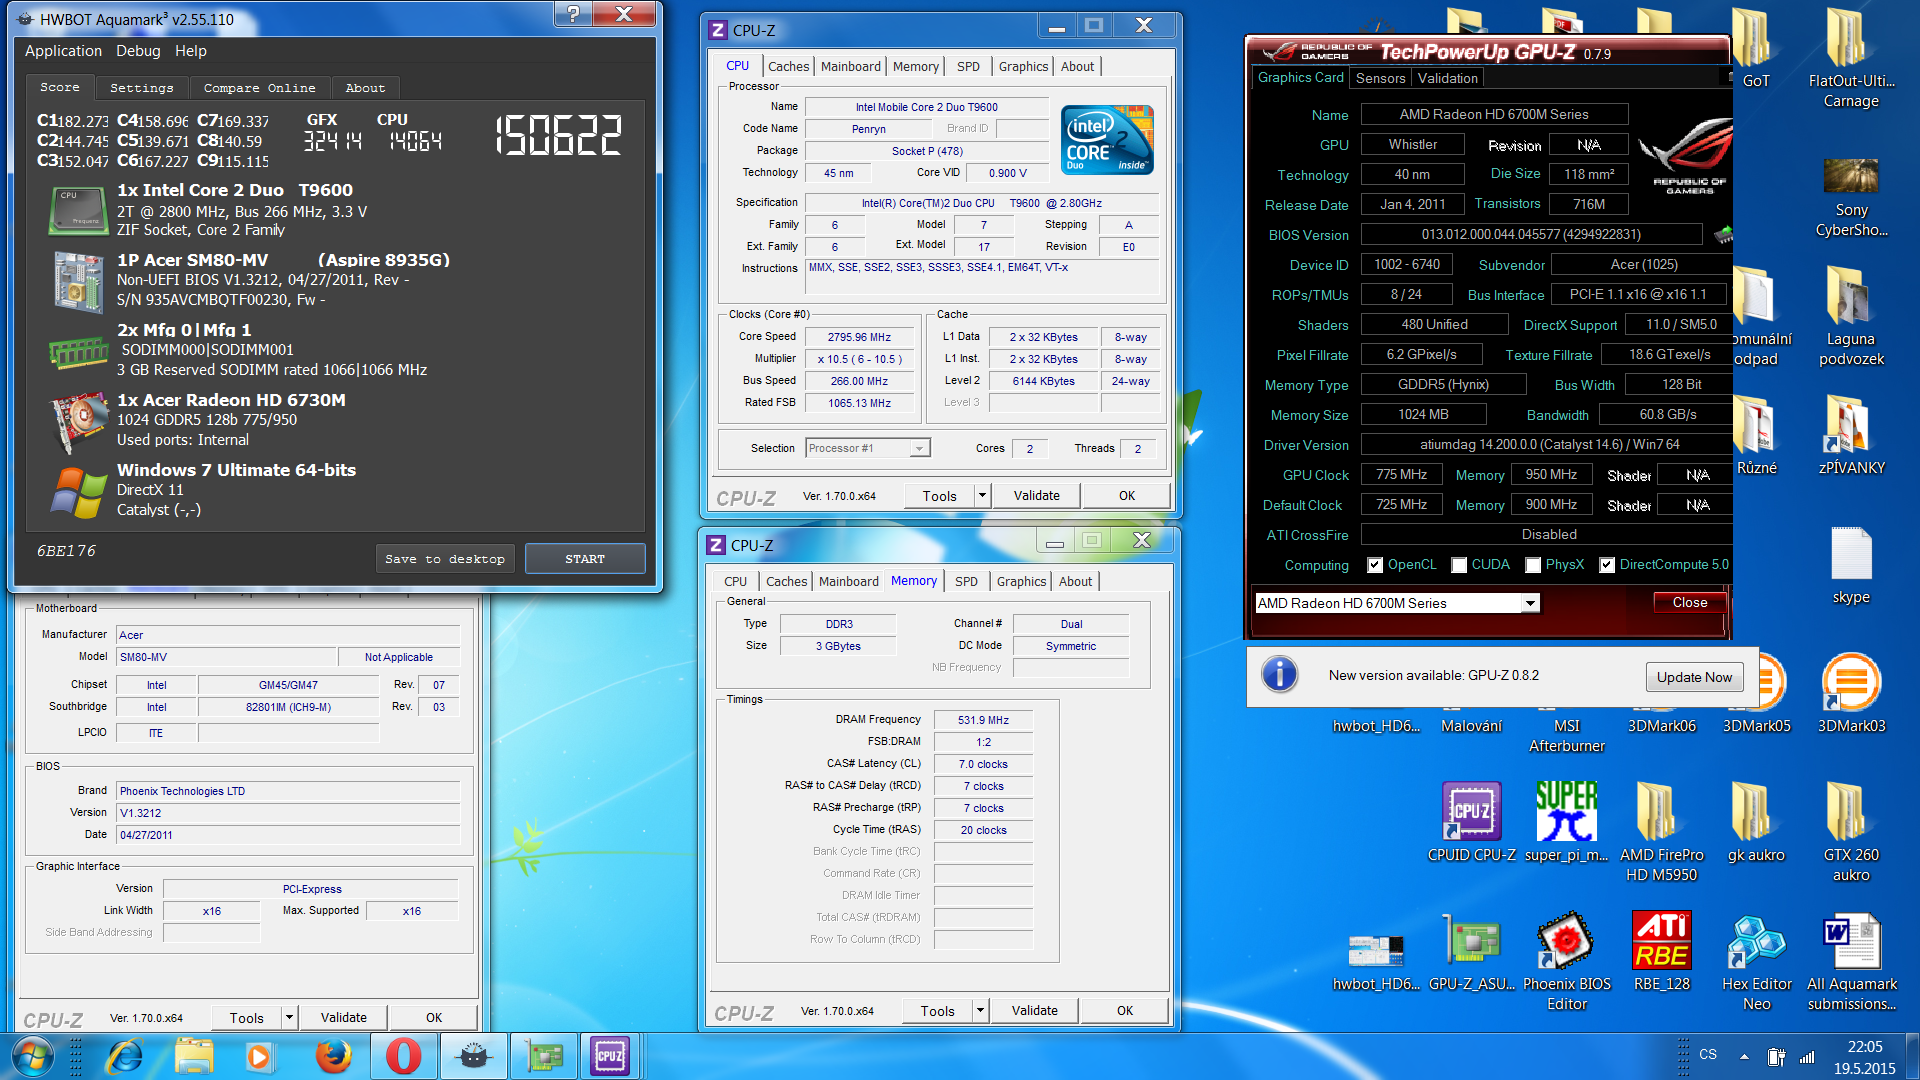Click the CS language indicator in taskbar

tap(1708, 1054)
